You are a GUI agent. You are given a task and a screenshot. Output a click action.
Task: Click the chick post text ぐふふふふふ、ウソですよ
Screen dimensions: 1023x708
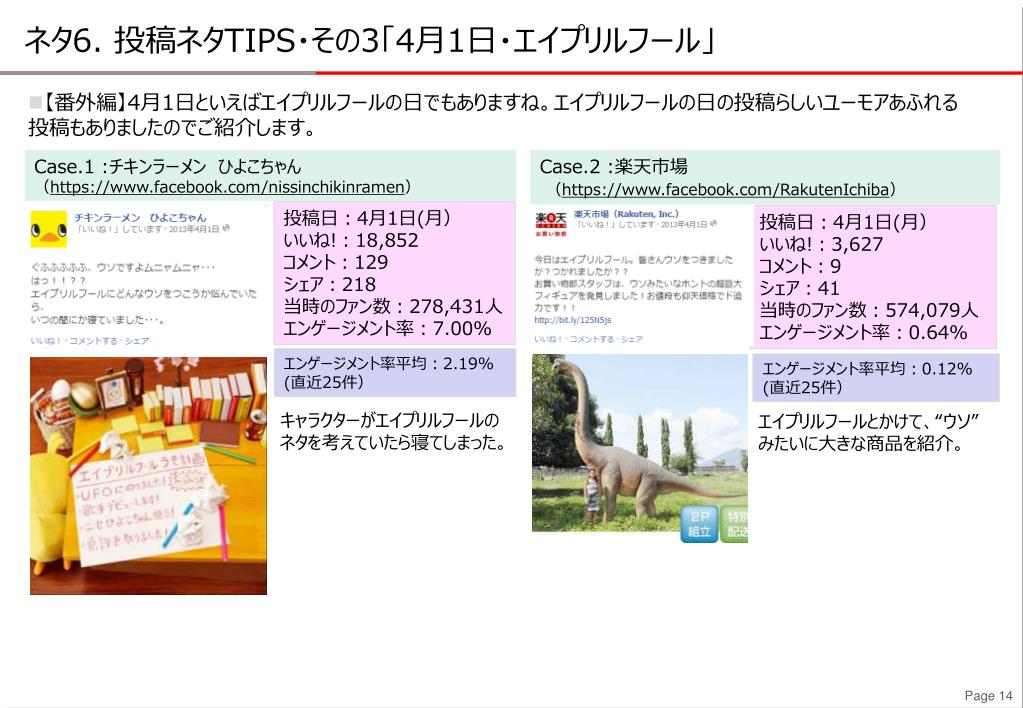[x=144, y=294]
